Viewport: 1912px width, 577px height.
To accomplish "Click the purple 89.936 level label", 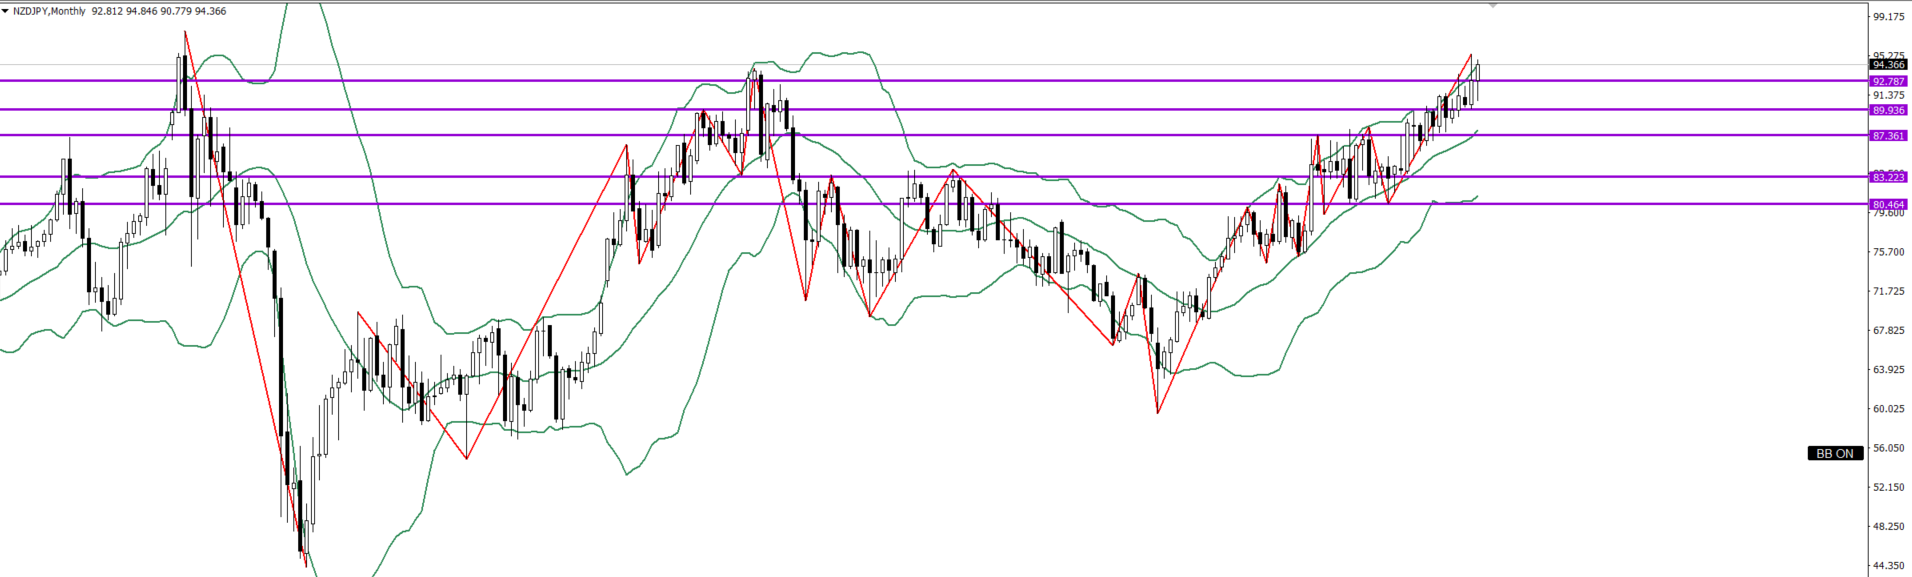I will 1888,110.
